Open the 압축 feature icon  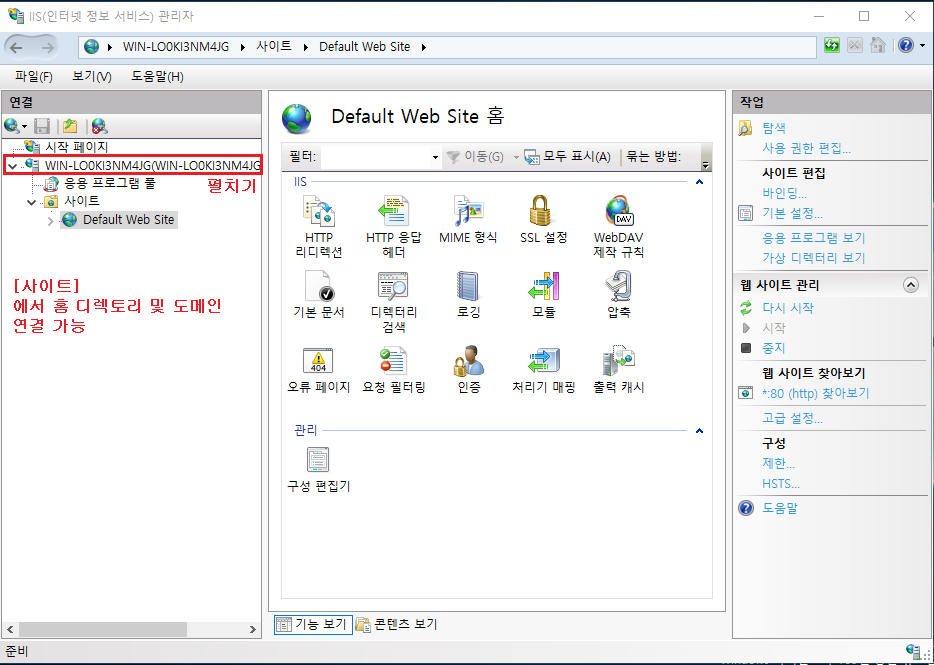619,287
